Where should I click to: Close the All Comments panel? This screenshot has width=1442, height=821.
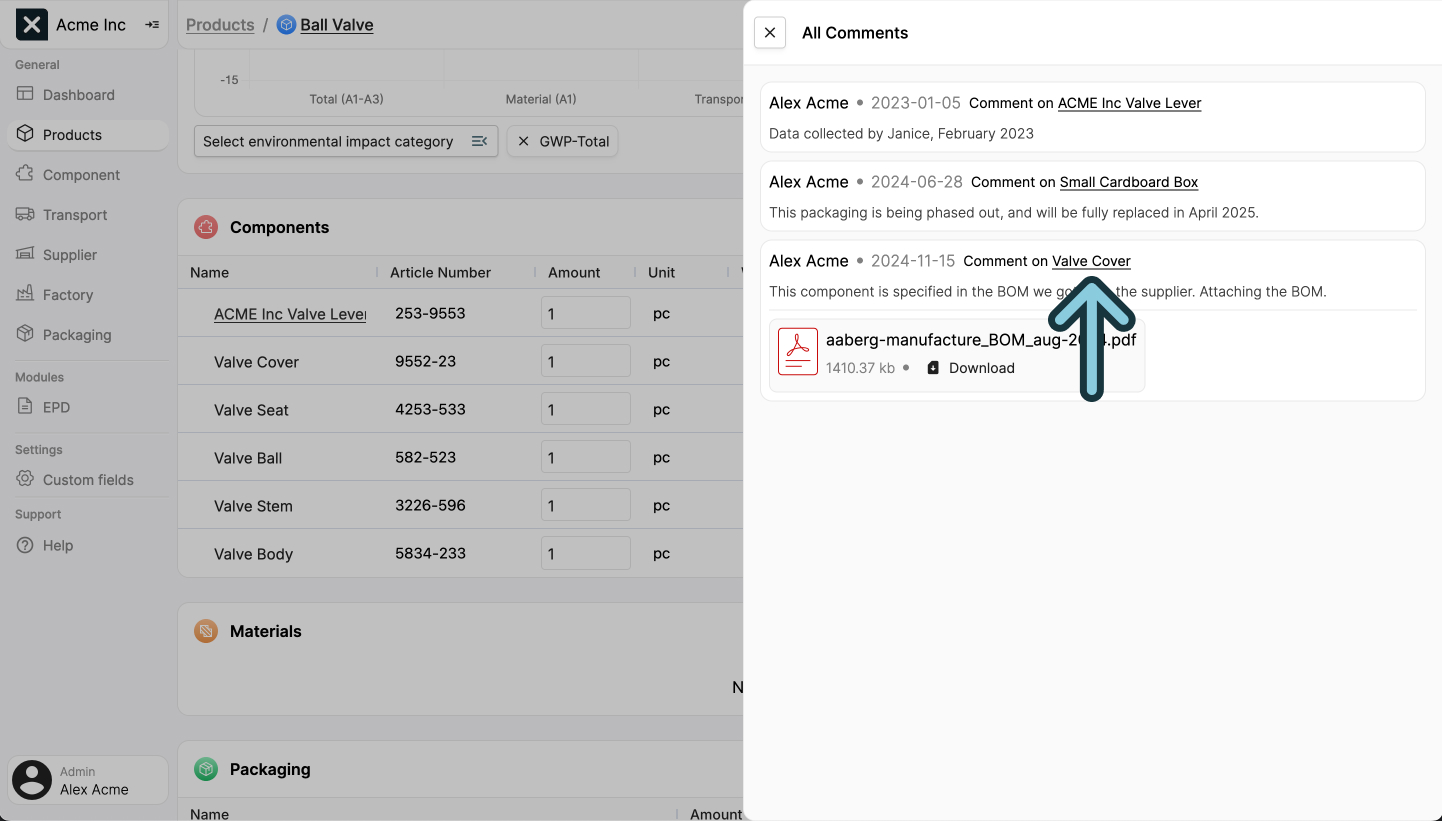coord(769,33)
